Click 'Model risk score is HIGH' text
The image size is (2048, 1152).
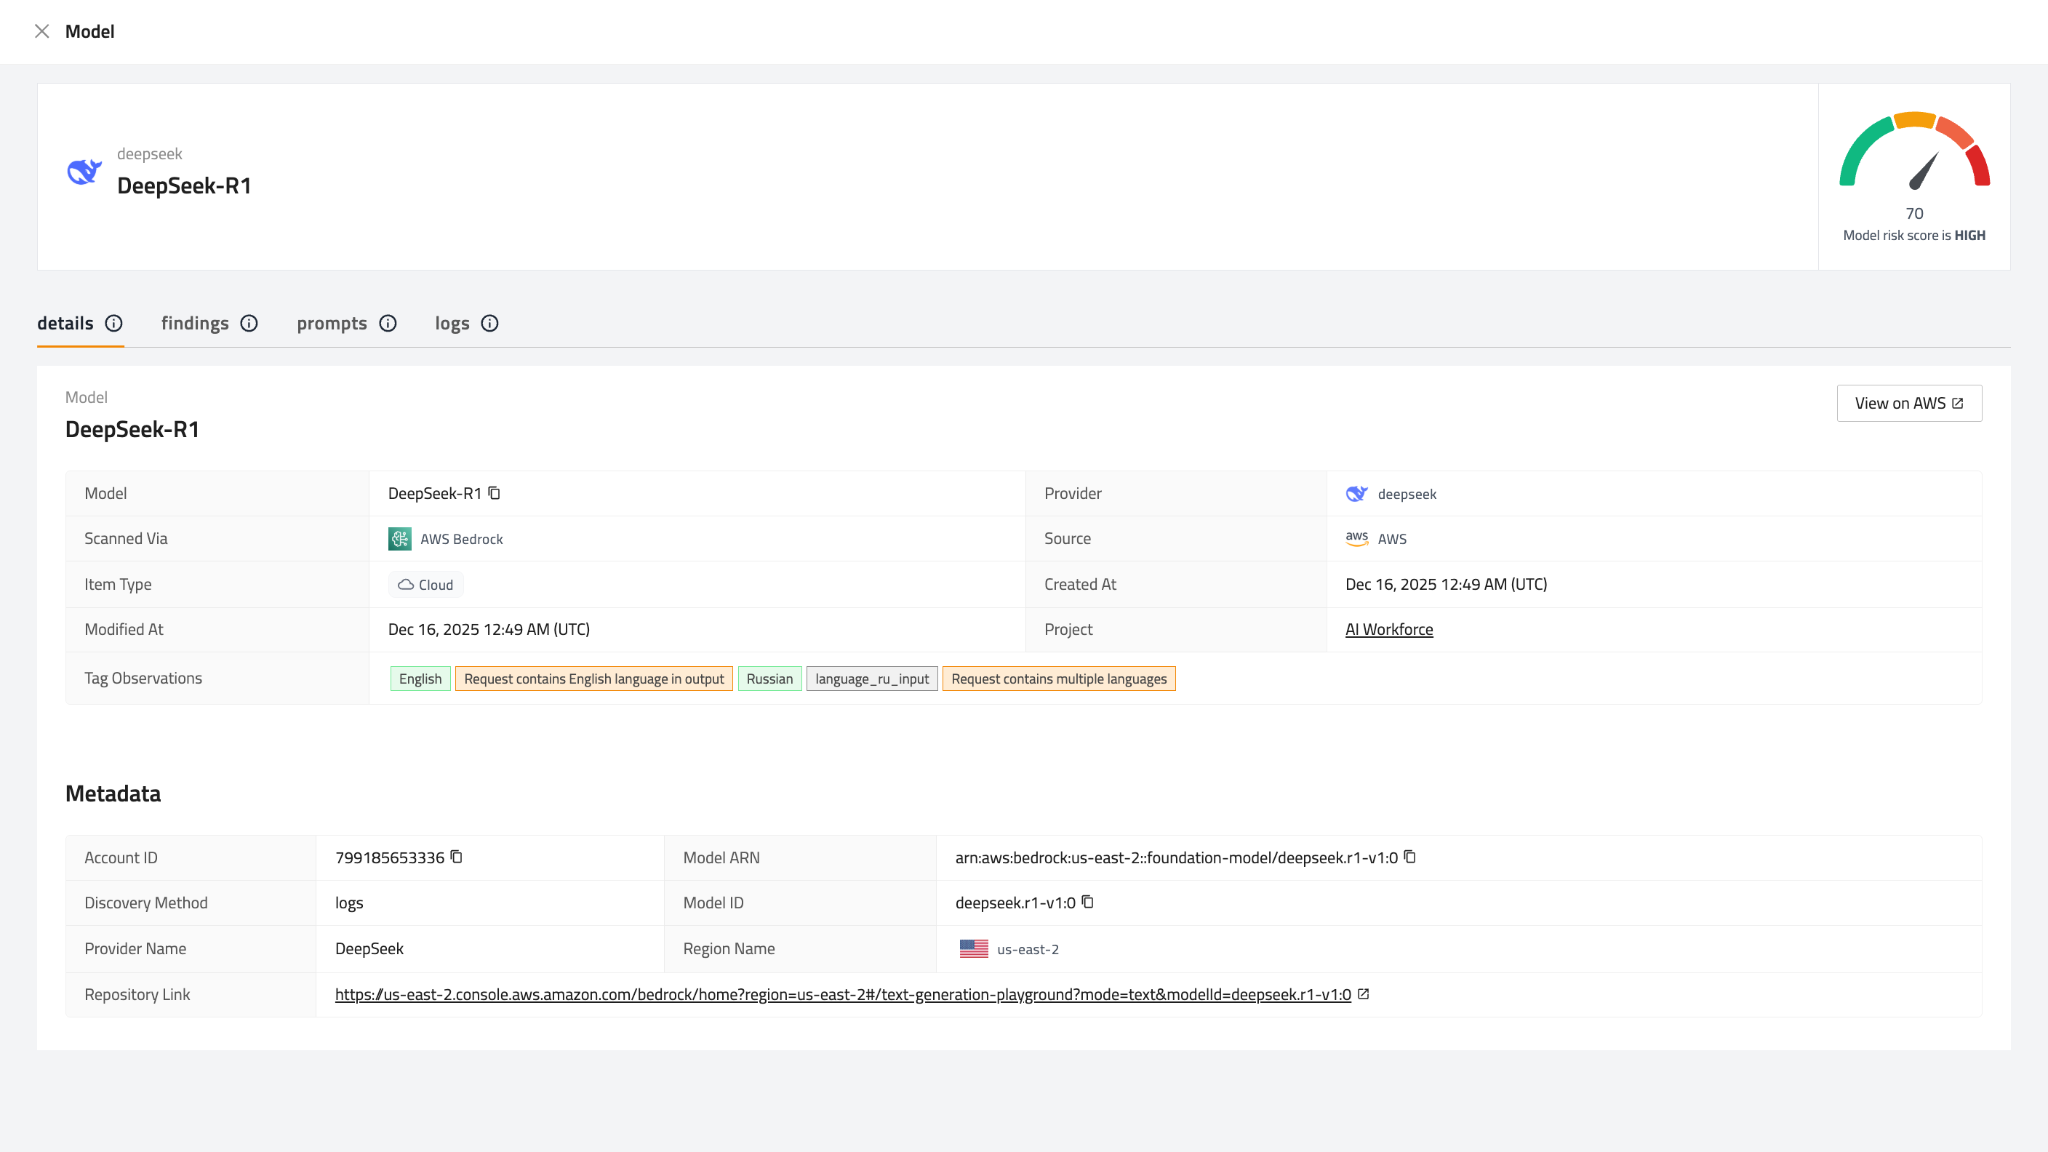(x=1914, y=235)
